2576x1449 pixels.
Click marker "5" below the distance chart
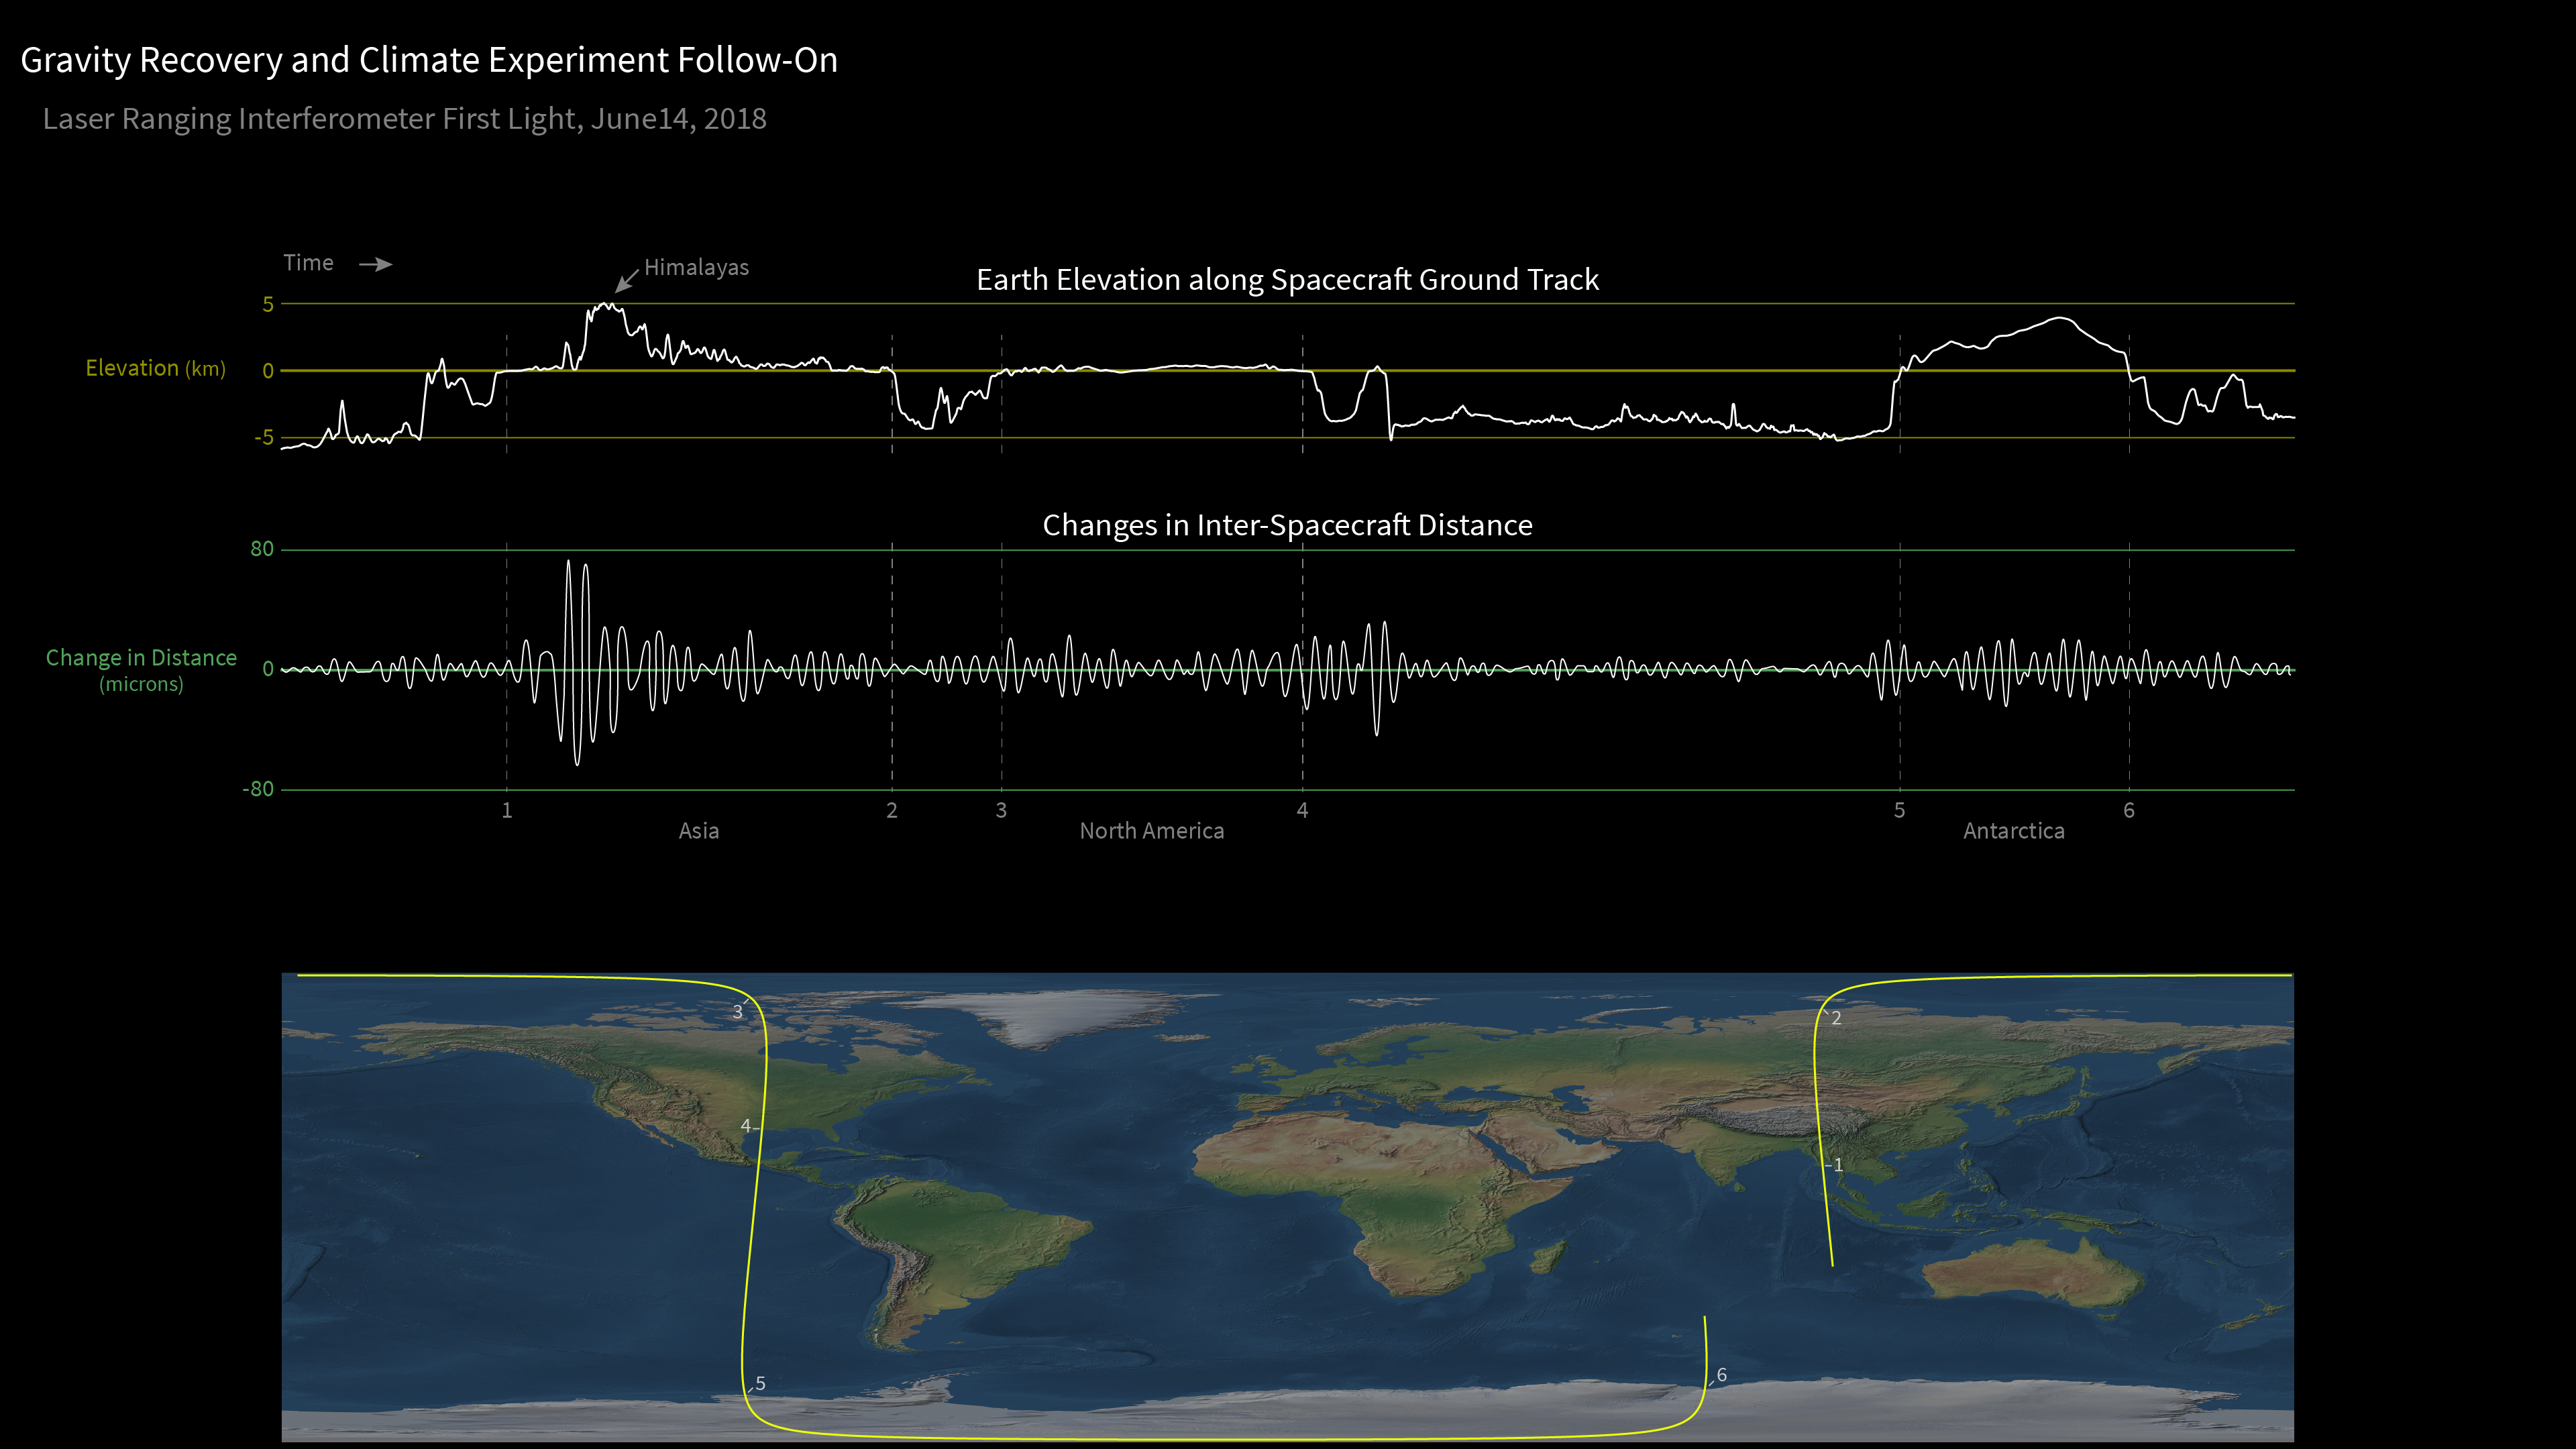[1899, 810]
